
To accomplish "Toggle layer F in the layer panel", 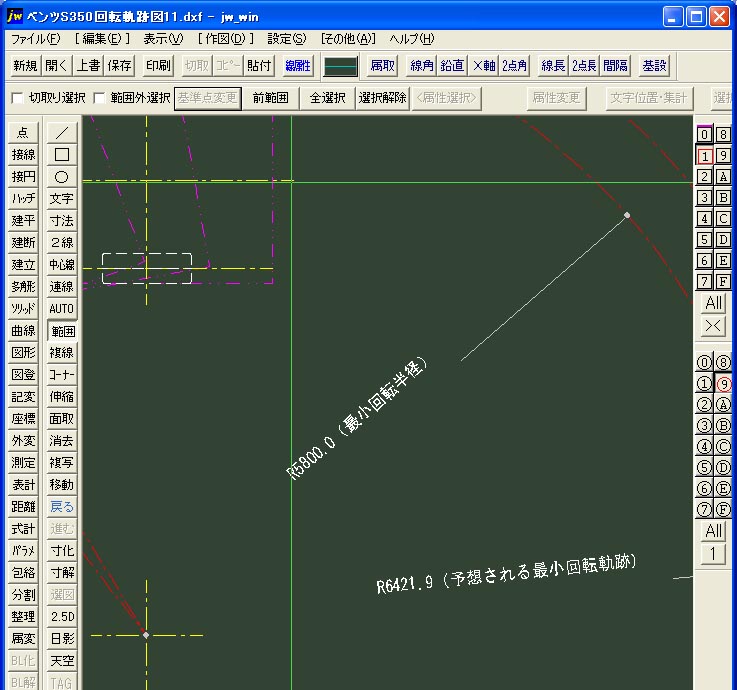I will pyautogui.click(x=723, y=282).
